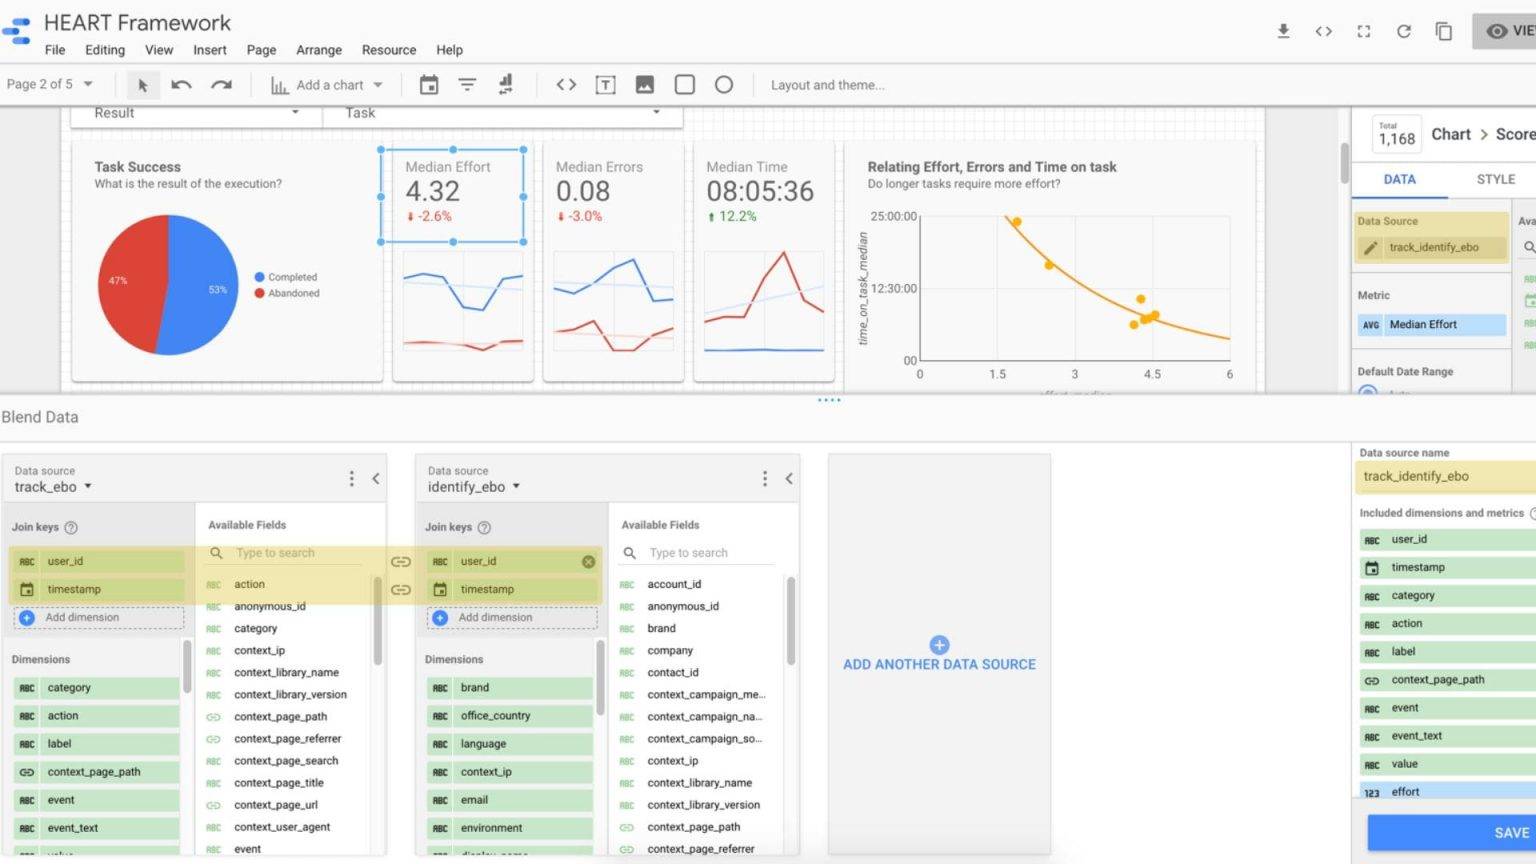Image resolution: width=1536 pixels, height=864 pixels.
Task: Add a filter control to the page
Action: pyautogui.click(x=467, y=85)
